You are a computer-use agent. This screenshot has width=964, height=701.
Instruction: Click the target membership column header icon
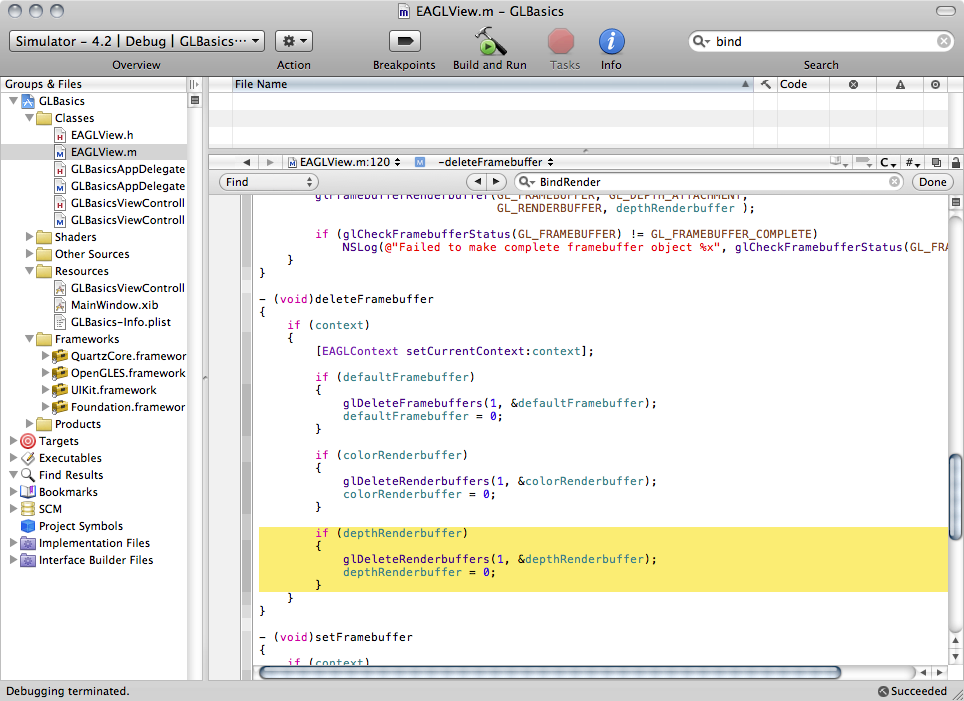(x=935, y=84)
